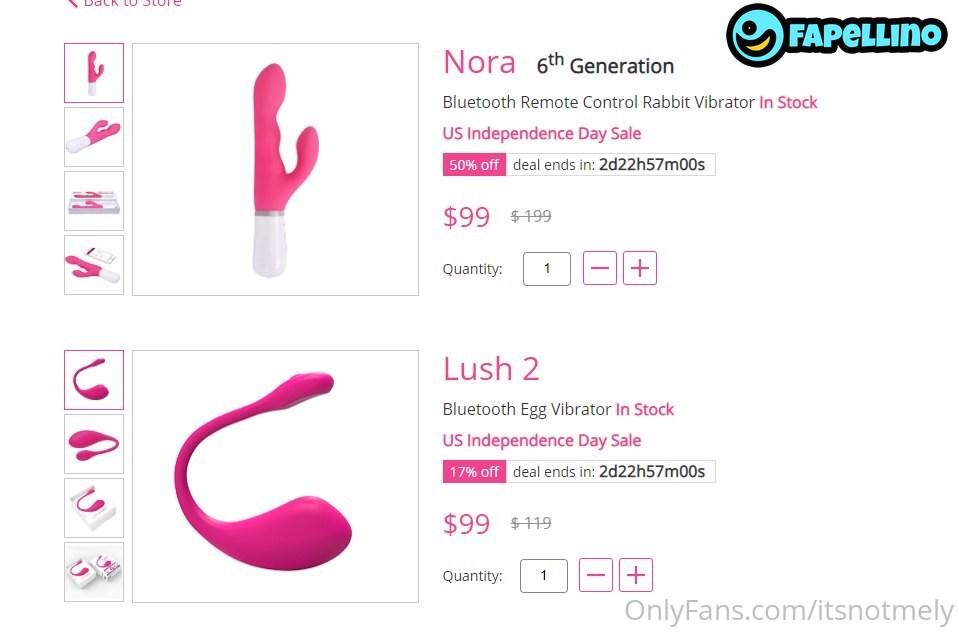The height and width of the screenshot is (633, 959).
Task: Click the Fapellino logo at top right
Action: click(836, 35)
